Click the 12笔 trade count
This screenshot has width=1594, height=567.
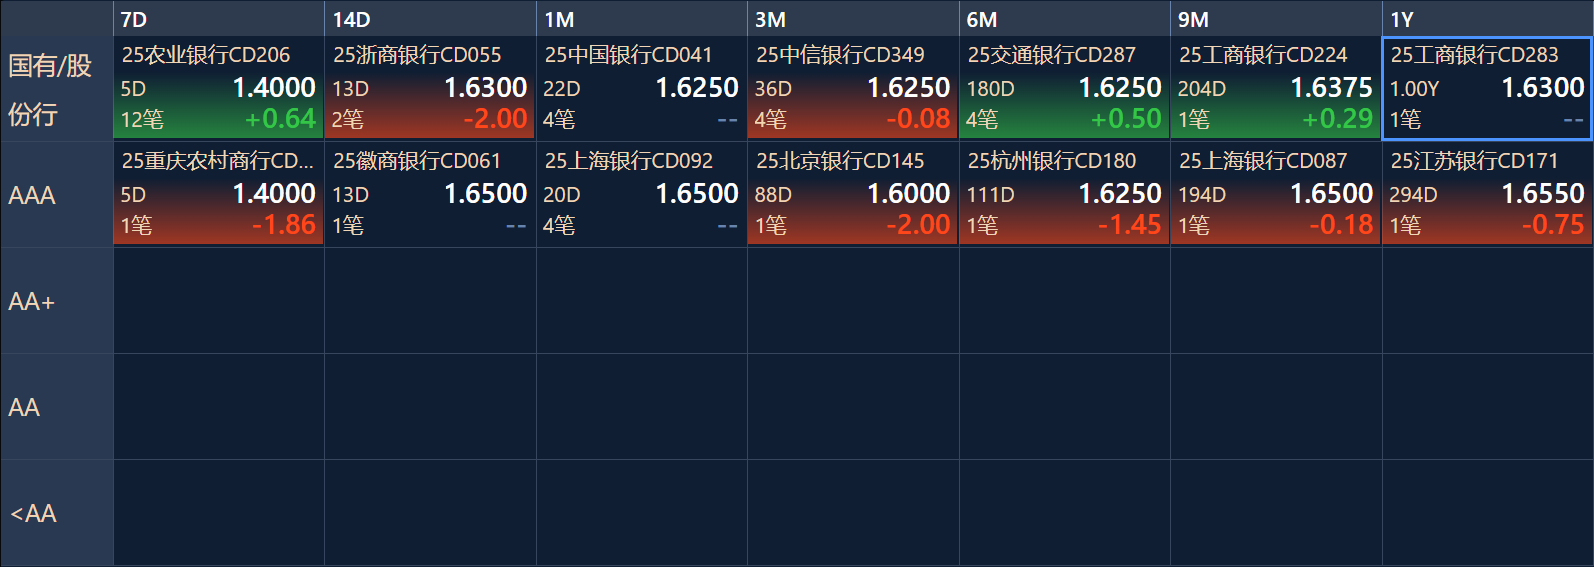[142, 120]
